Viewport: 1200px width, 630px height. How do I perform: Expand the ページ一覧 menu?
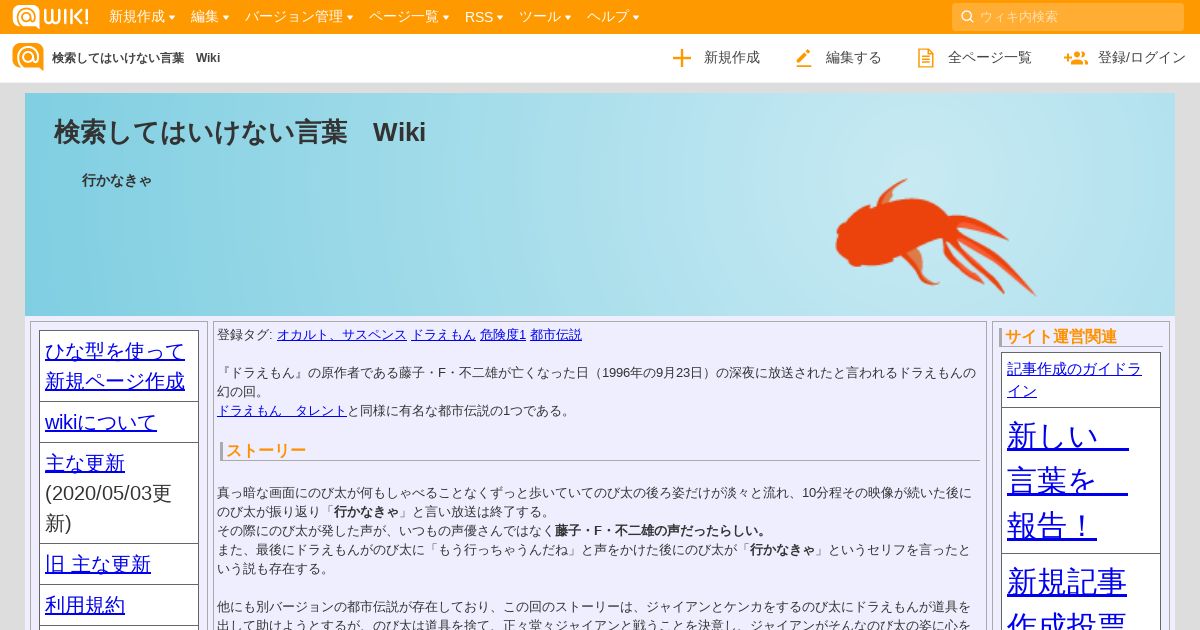[409, 17]
